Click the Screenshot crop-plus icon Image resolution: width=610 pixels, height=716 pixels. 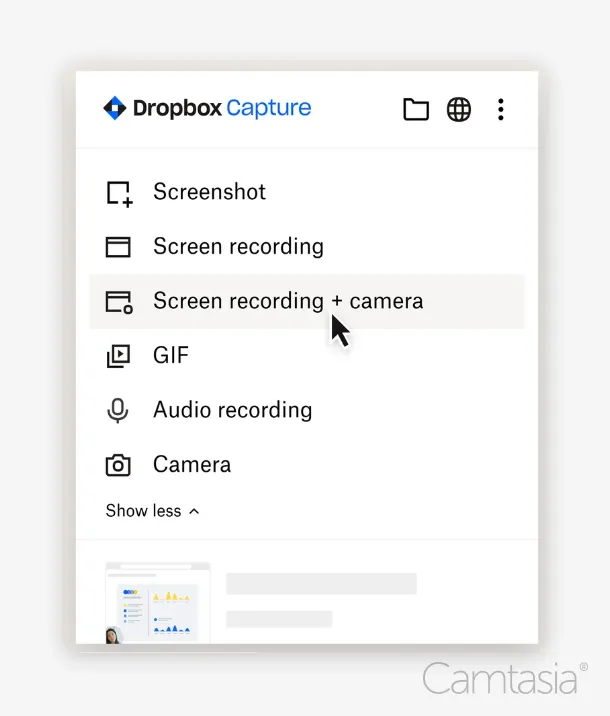click(x=119, y=194)
